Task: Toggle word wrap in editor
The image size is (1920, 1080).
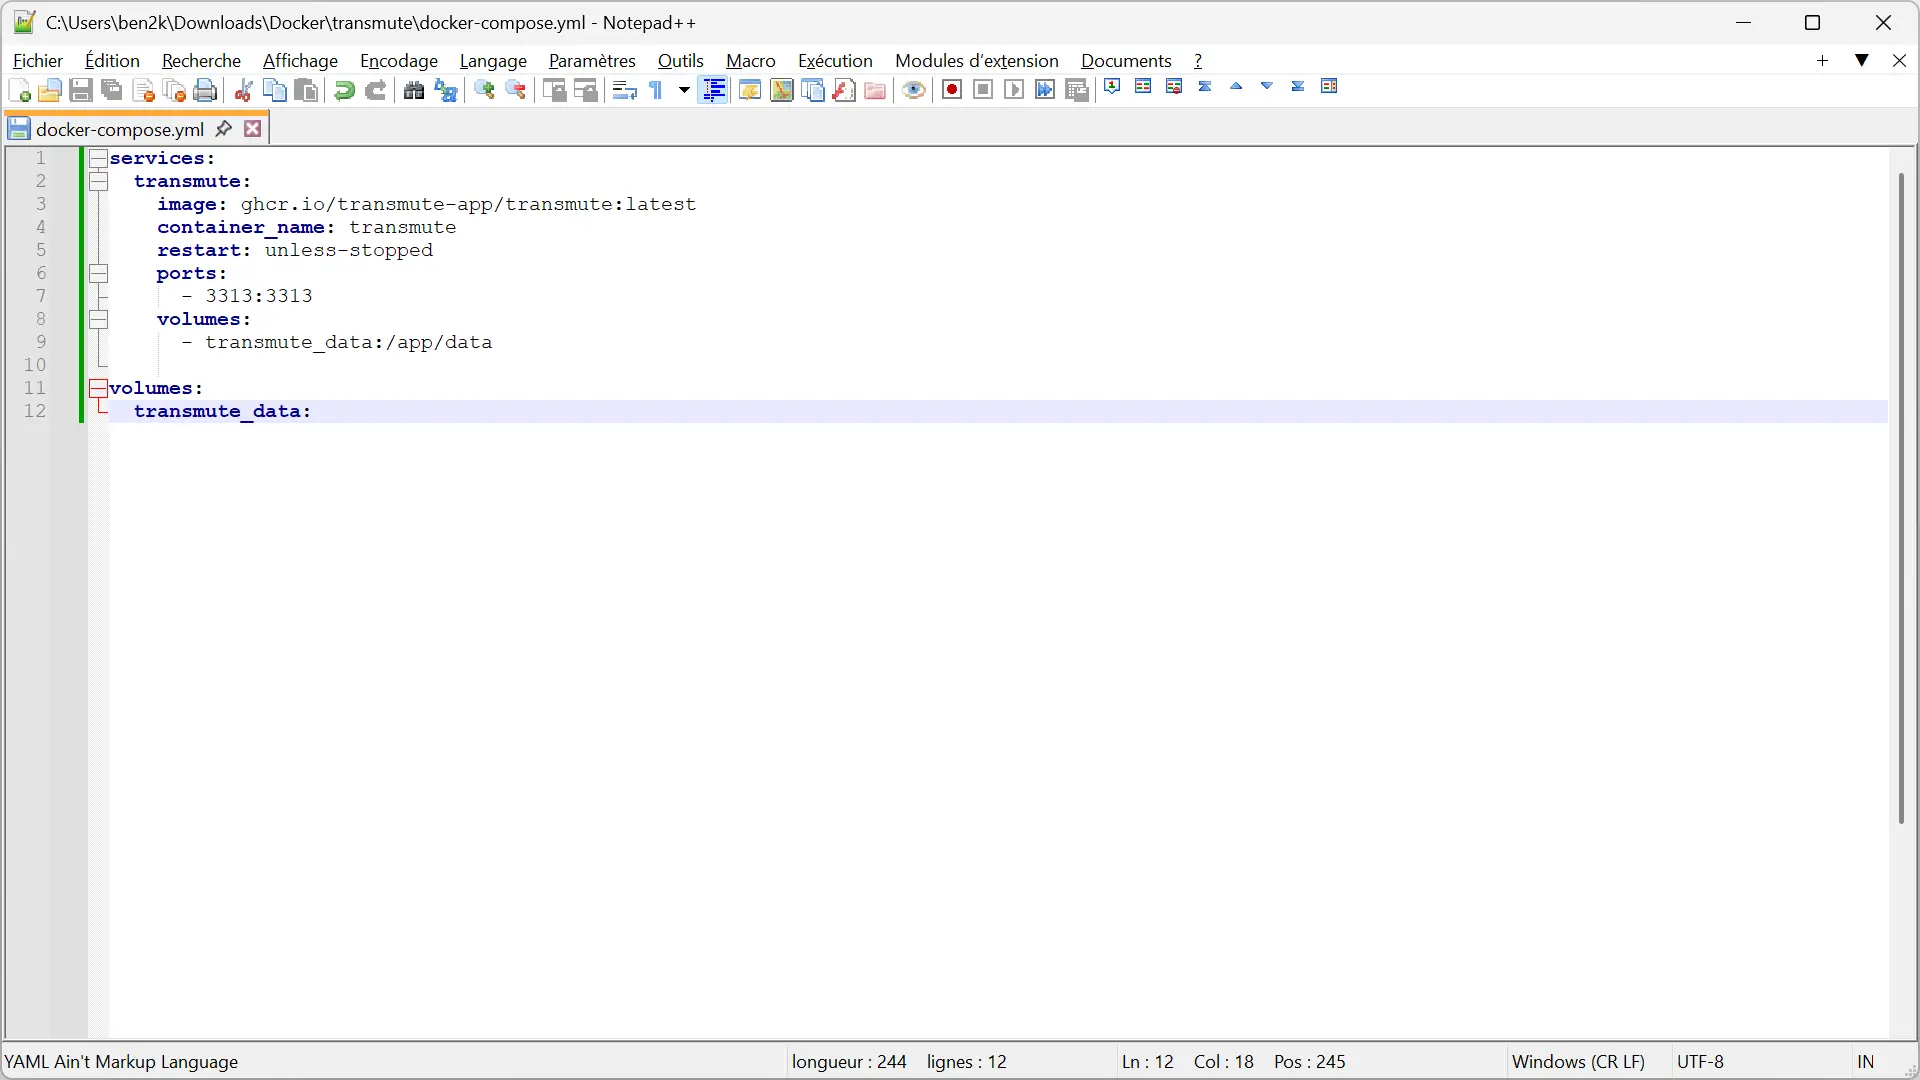Action: click(x=625, y=91)
